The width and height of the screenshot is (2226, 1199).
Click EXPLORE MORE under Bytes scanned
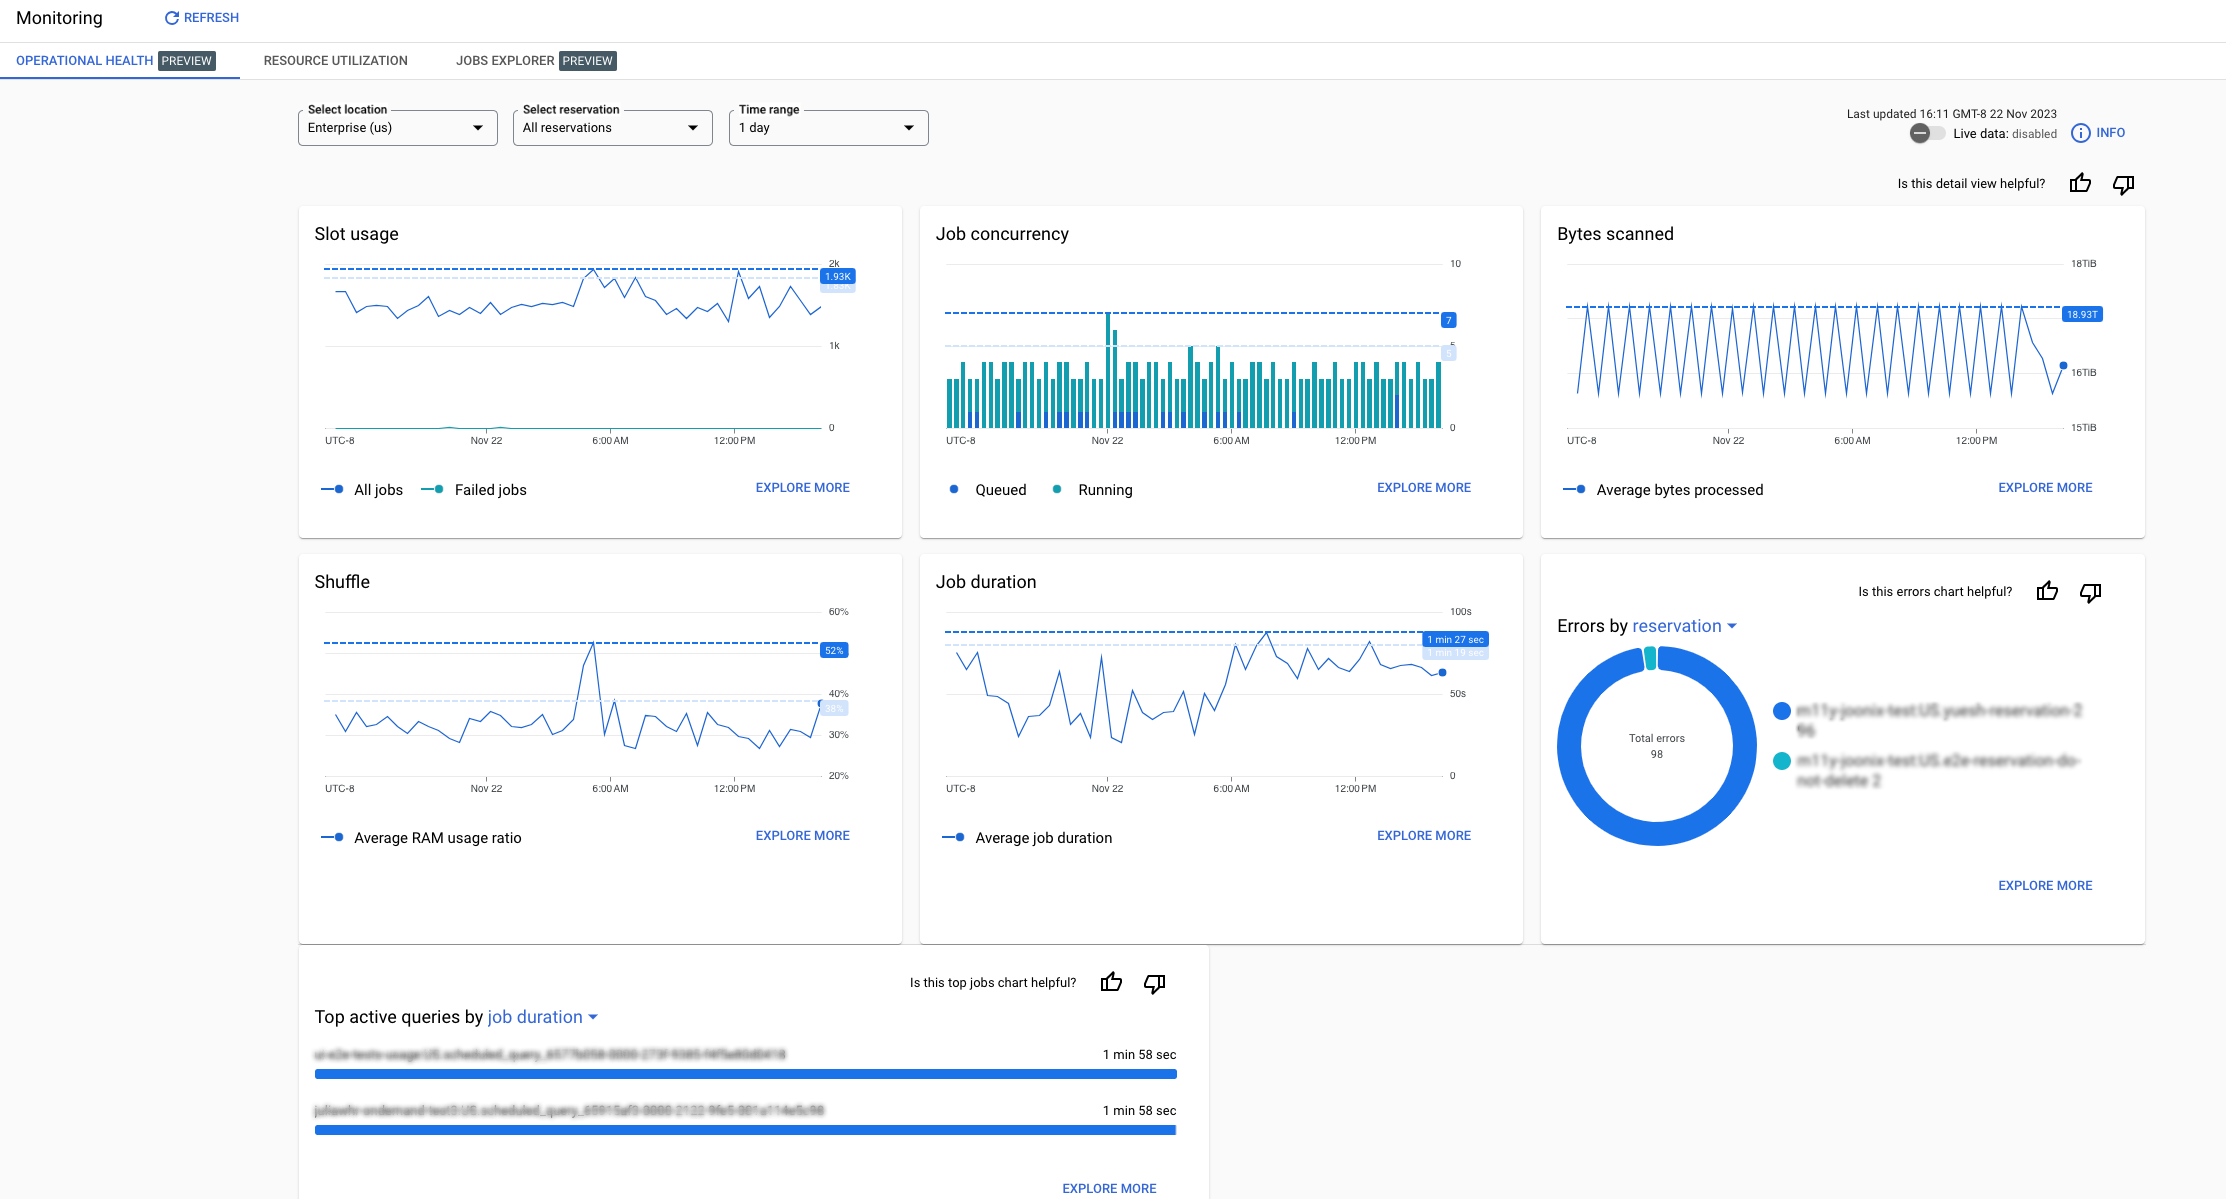pyautogui.click(x=2044, y=487)
